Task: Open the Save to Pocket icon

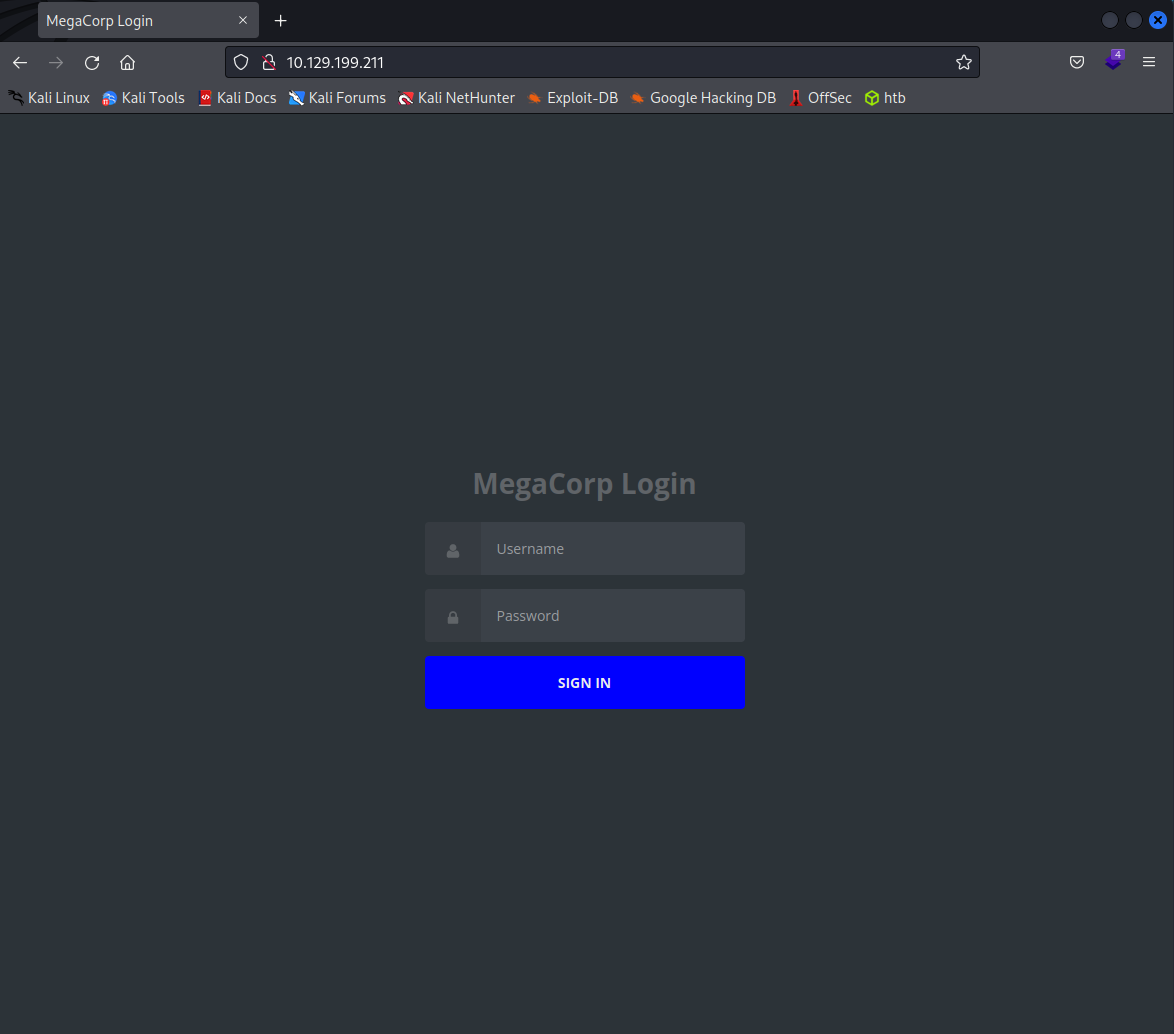Action: [1077, 62]
